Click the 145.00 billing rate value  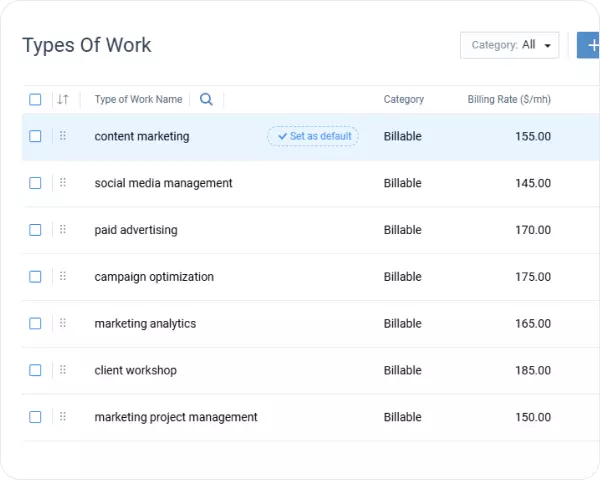(533, 183)
